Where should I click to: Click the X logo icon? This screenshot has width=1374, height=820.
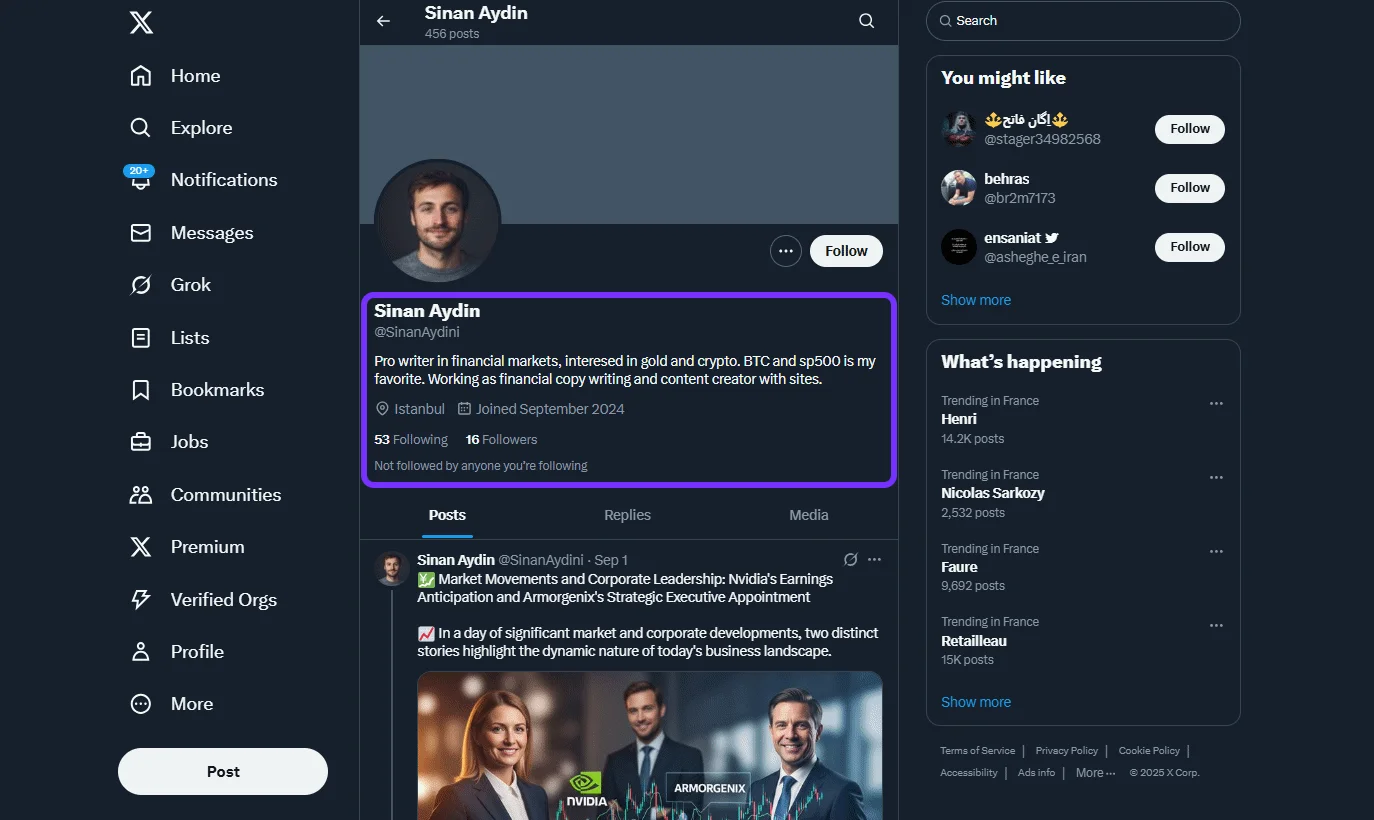pyautogui.click(x=141, y=23)
